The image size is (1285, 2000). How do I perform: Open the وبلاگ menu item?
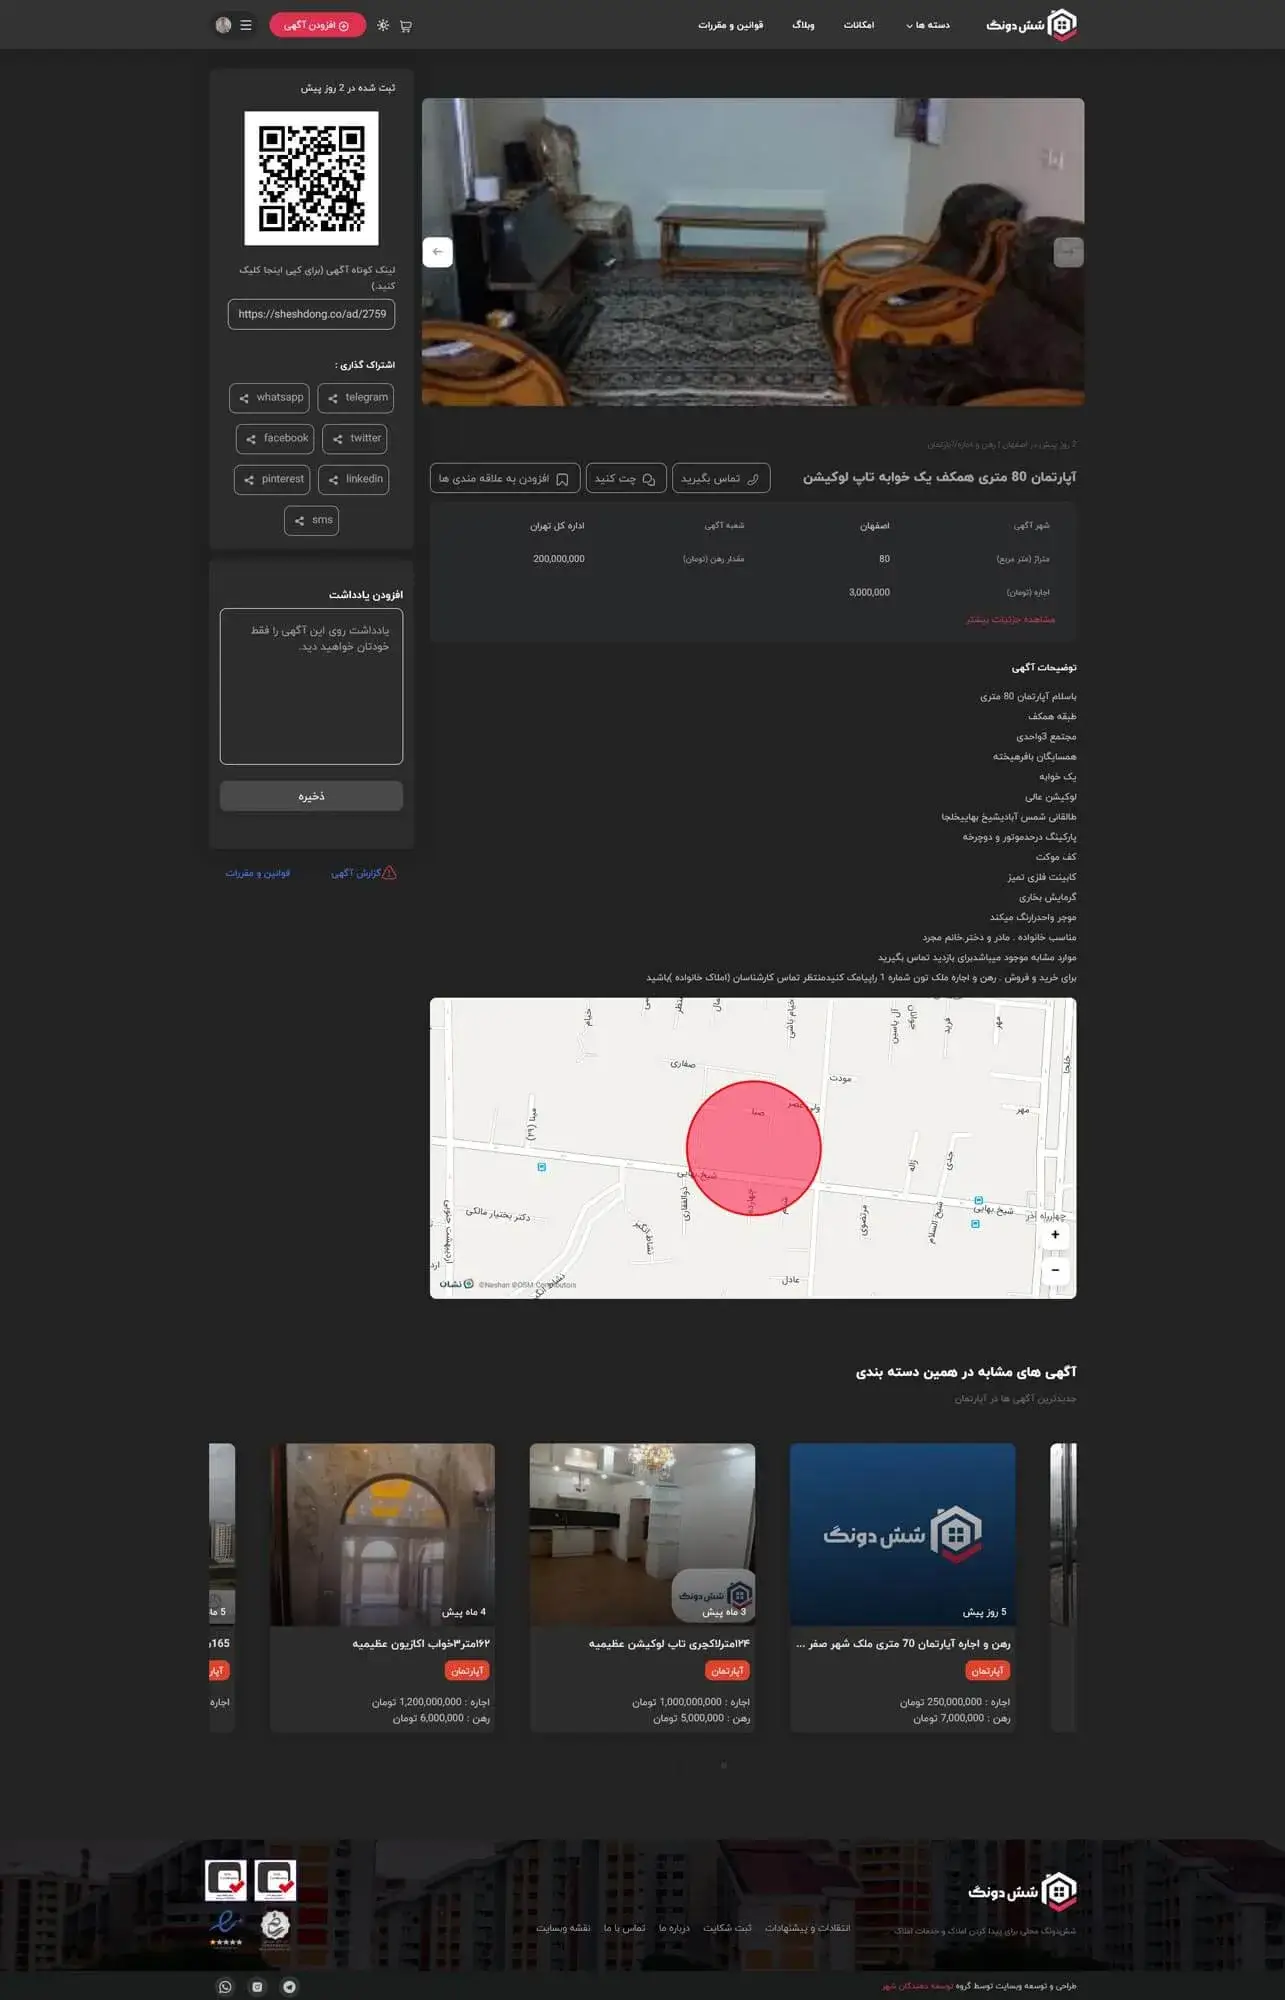[x=803, y=25]
